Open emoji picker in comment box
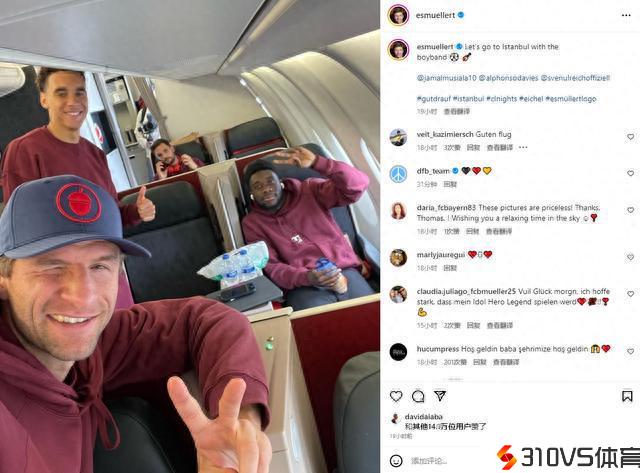The width and height of the screenshot is (640, 473). click(396, 461)
